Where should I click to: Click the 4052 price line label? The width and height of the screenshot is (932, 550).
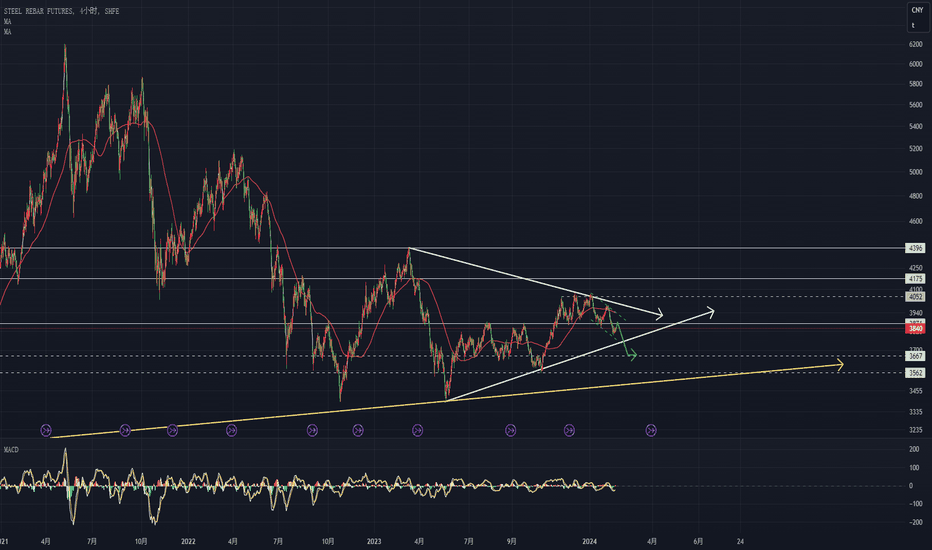(915, 297)
